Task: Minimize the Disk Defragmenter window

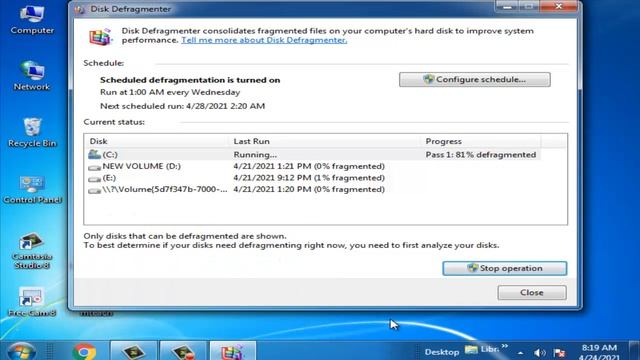Action: tap(507, 6)
